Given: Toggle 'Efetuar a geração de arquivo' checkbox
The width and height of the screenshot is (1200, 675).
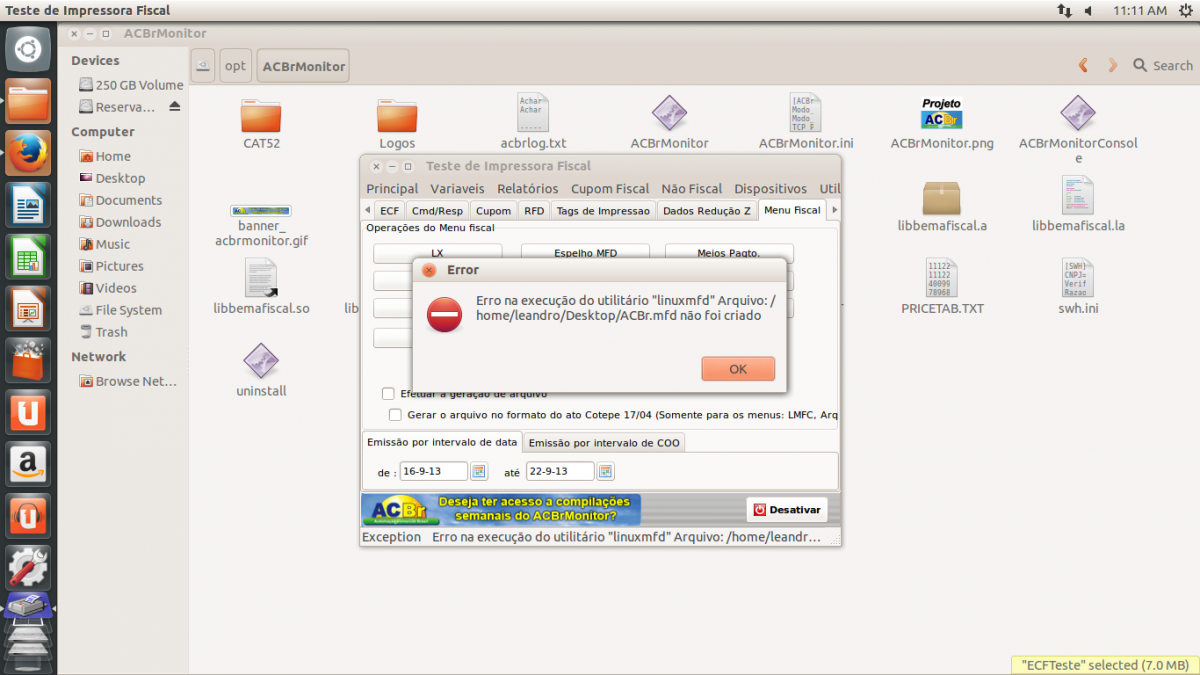Looking at the screenshot, I should click(388, 393).
